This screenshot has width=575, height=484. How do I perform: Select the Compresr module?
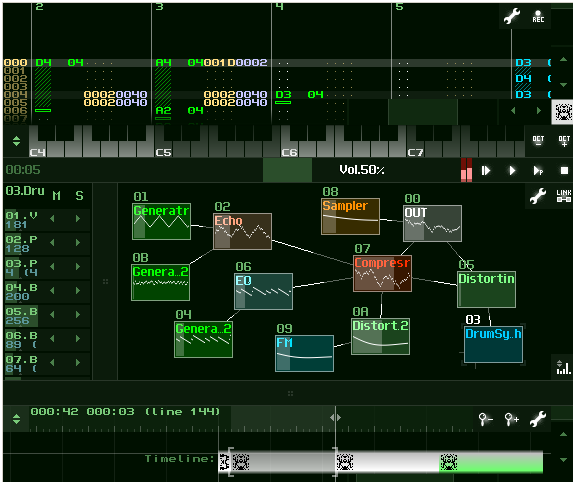(x=382, y=274)
